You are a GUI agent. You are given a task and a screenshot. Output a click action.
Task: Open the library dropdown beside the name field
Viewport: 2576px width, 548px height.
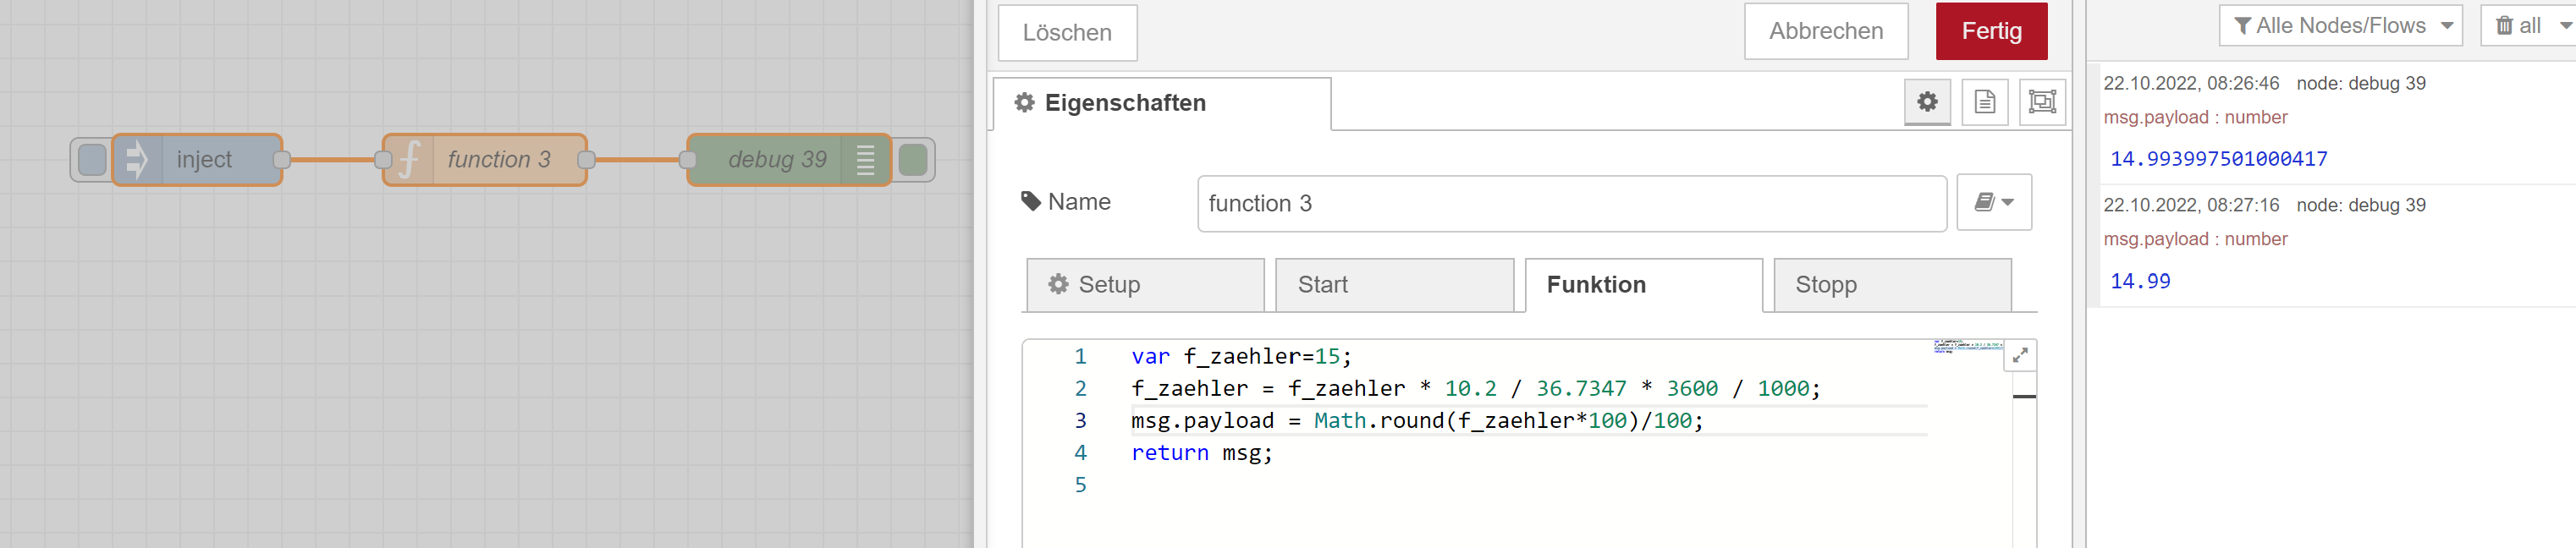tap(1993, 203)
